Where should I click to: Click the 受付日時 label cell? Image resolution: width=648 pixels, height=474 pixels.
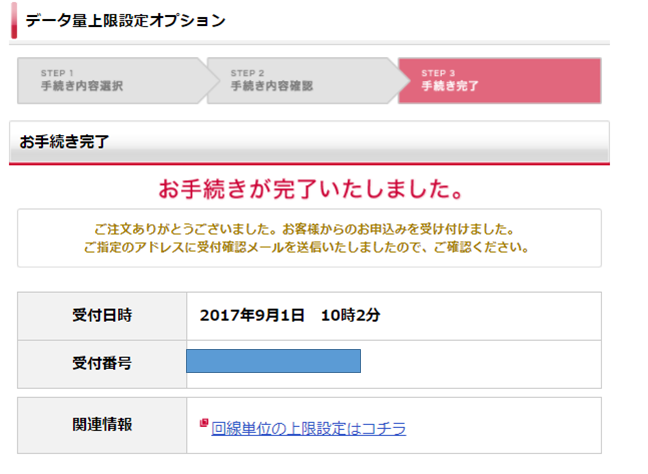point(102,316)
